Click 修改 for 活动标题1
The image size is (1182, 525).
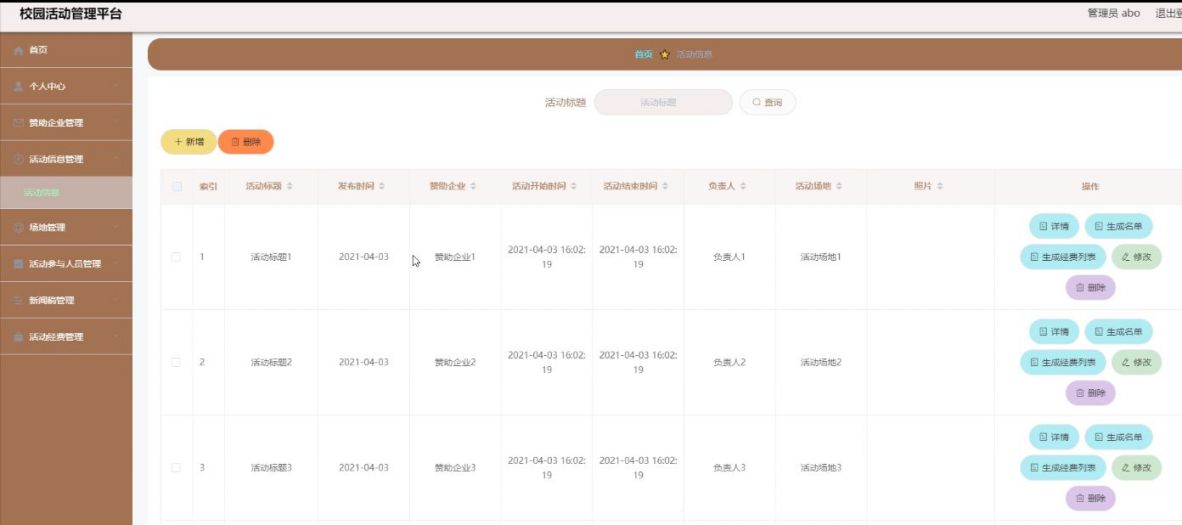[x=1136, y=257]
